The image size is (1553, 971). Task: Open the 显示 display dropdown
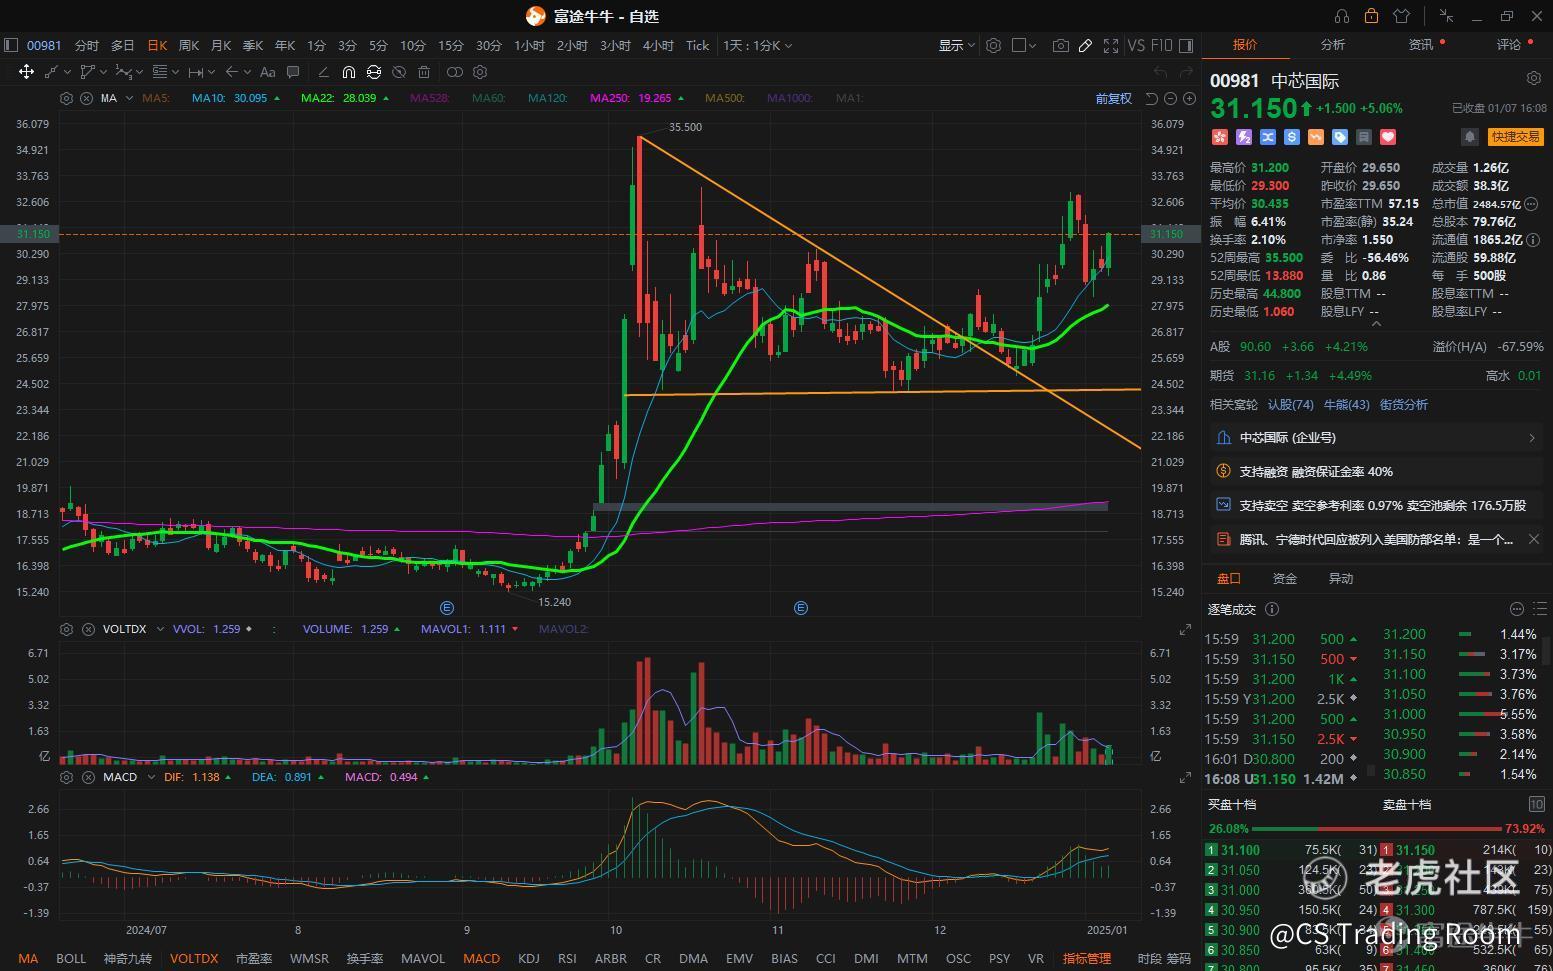point(957,45)
